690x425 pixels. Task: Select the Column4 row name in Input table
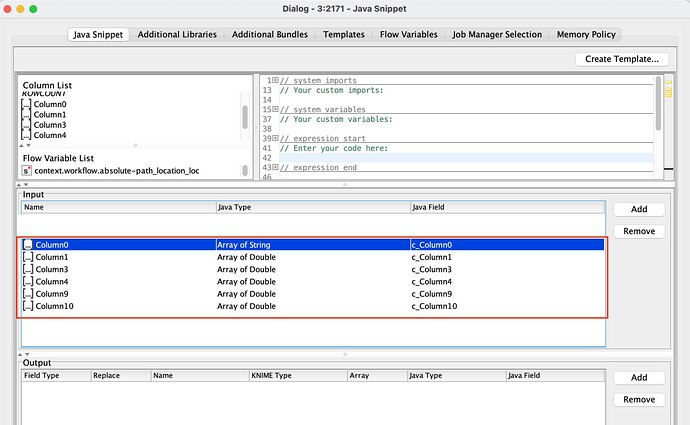pos(51,282)
